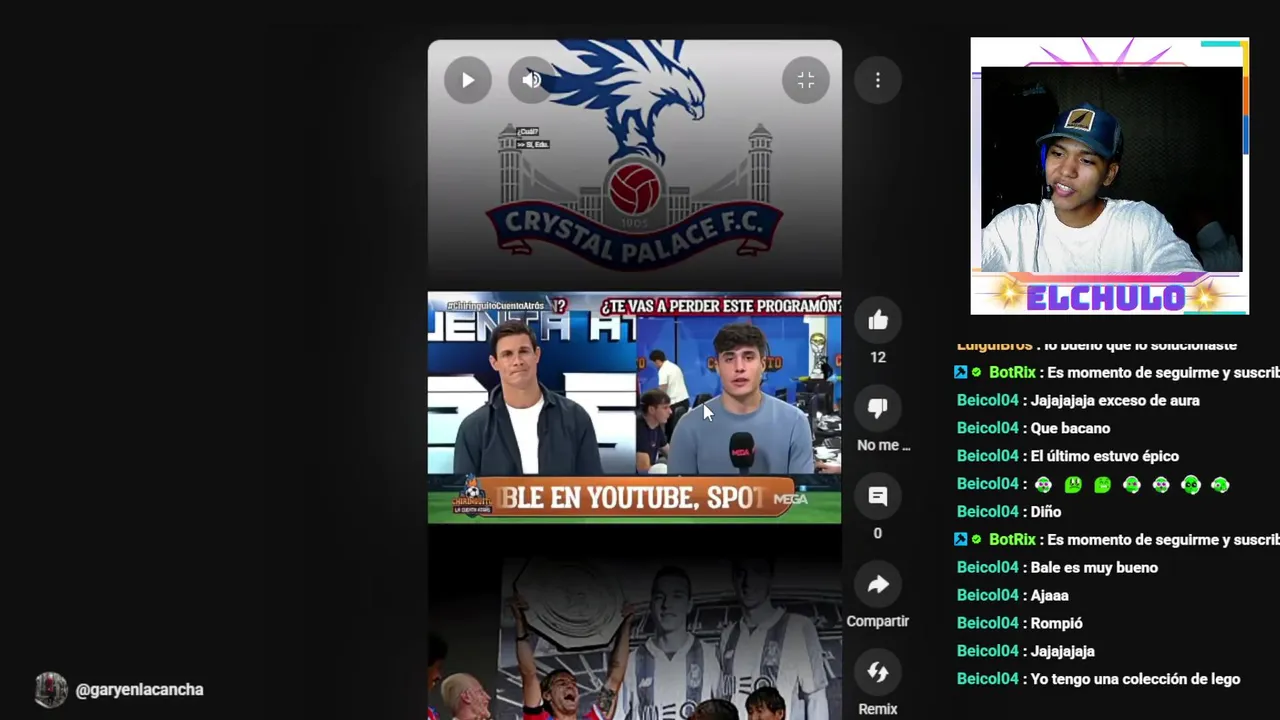Click the 'Que bacano' chat message
This screenshot has height=720, width=1280.
(x=1034, y=428)
